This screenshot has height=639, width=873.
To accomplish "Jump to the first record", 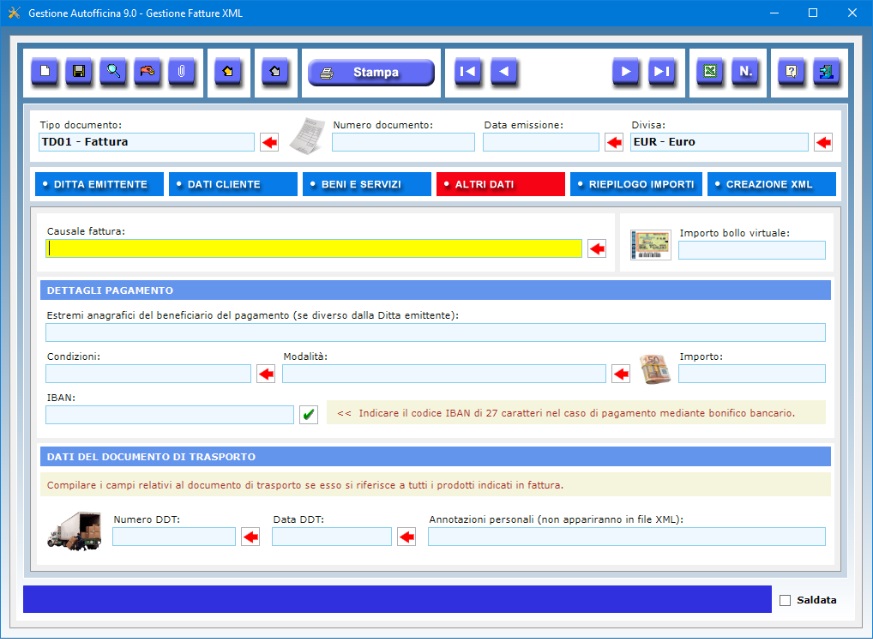I will pyautogui.click(x=467, y=72).
